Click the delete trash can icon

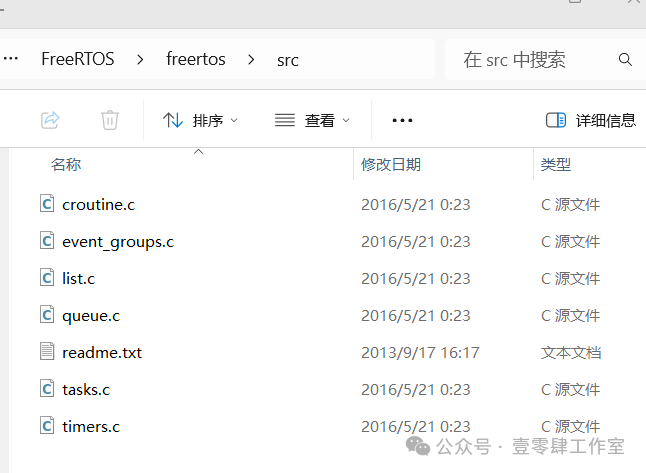click(110, 120)
